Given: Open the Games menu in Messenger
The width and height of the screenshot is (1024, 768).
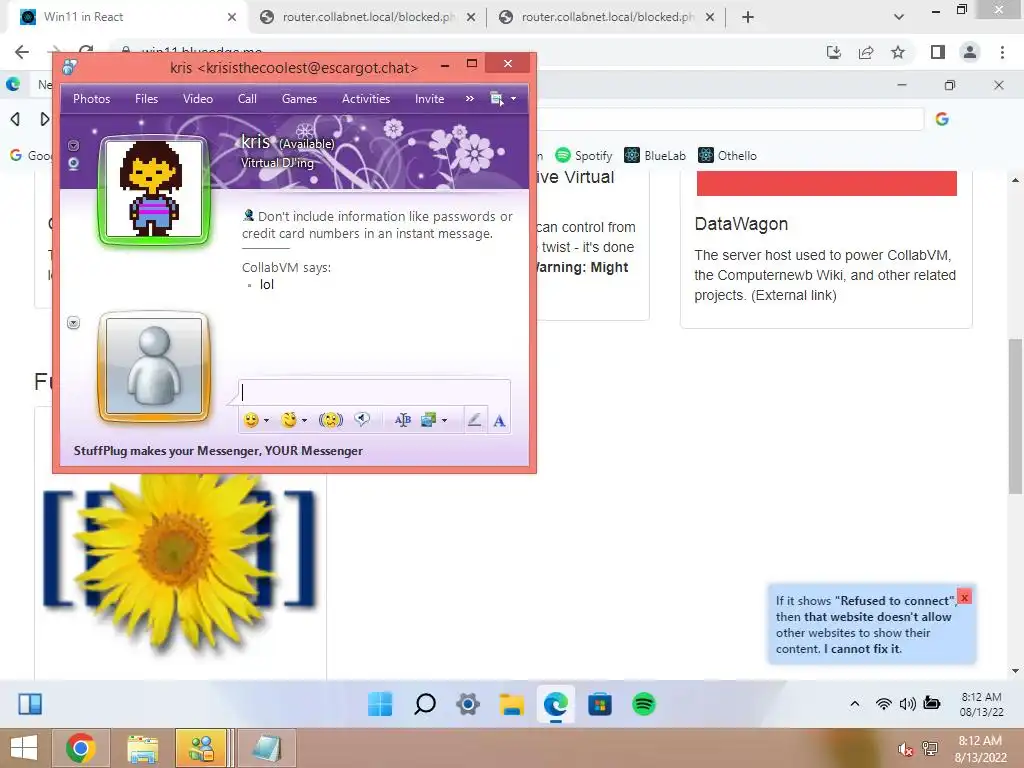Looking at the screenshot, I should click(299, 99).
